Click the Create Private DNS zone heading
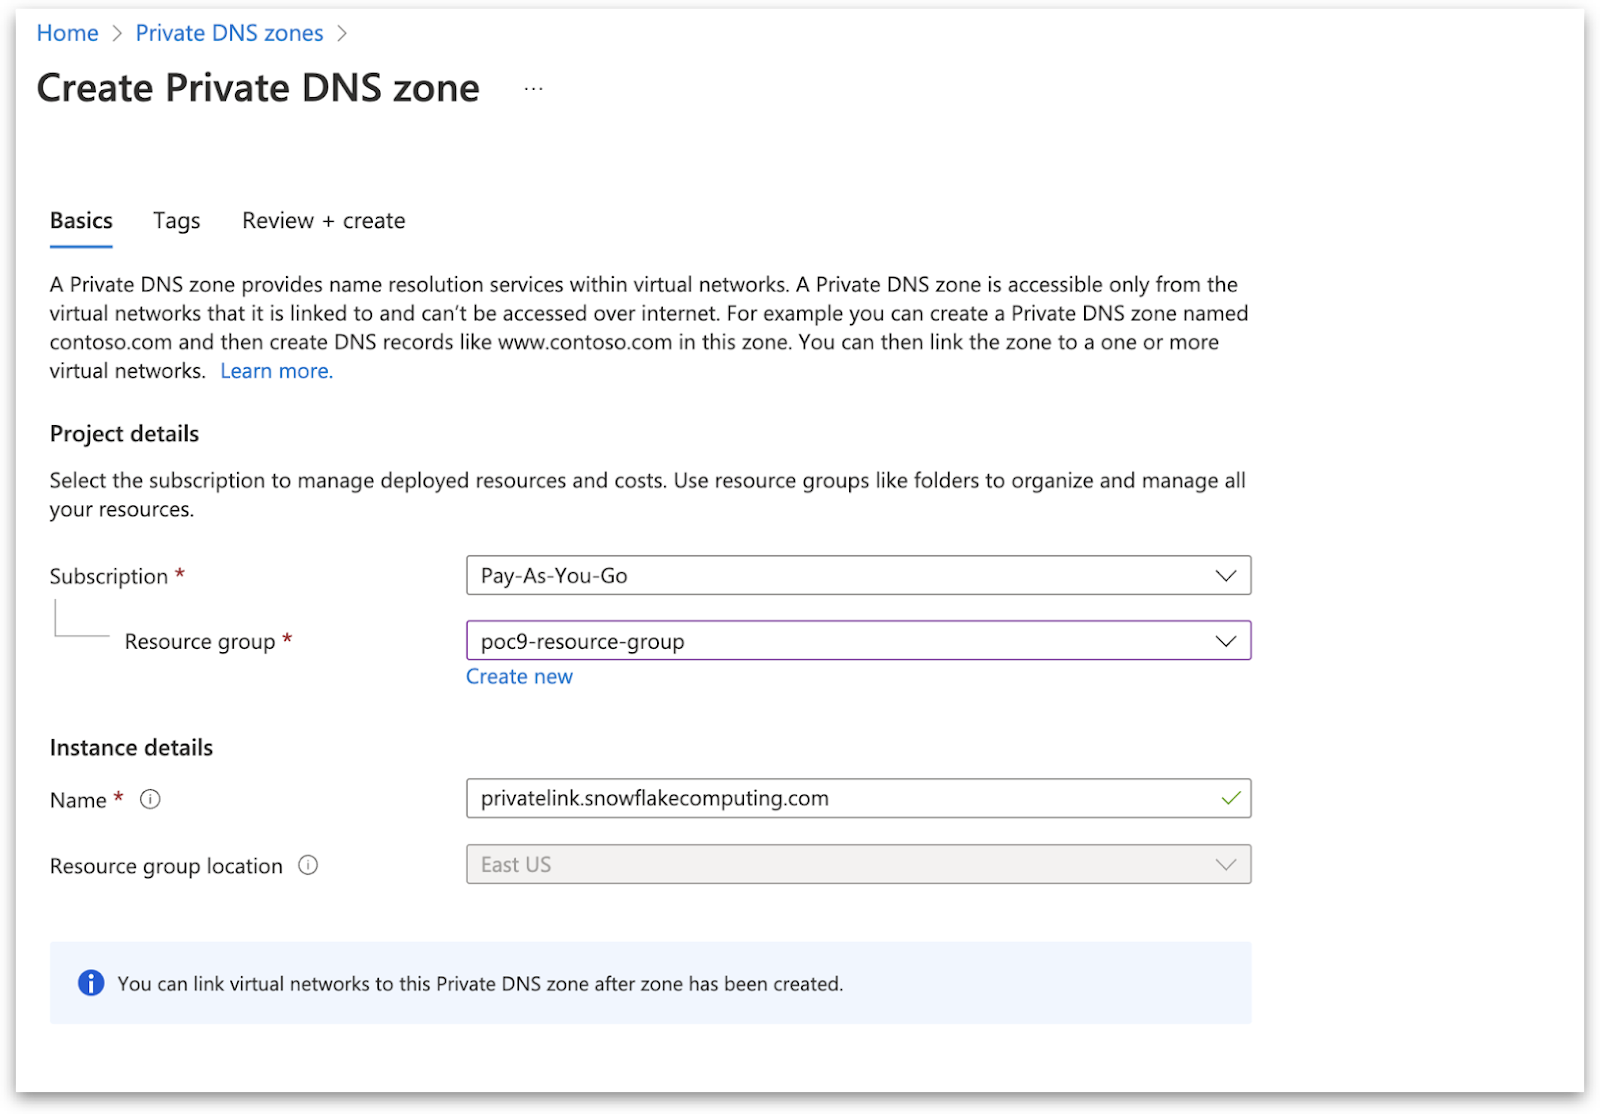 point(258,88)
